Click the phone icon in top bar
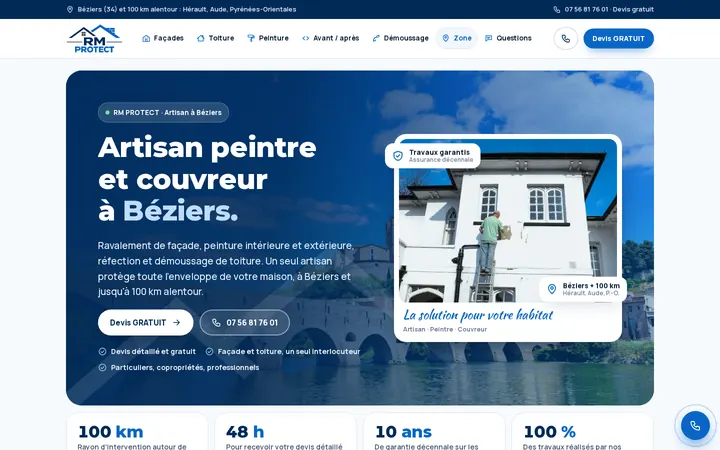This screenshot has width=720, height=450. (557, 10)
